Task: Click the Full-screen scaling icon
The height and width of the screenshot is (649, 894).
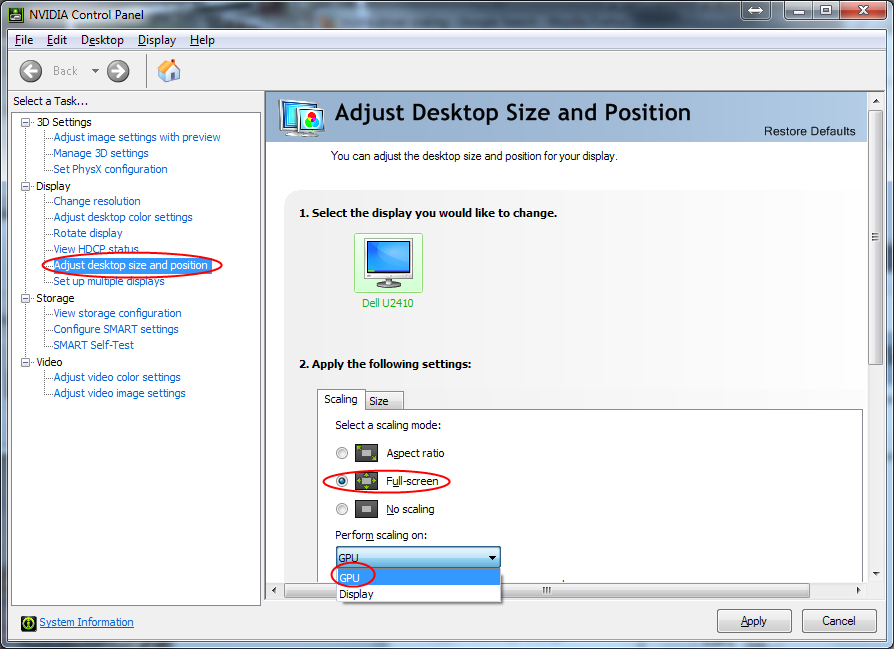Action: [x=366, y=481]
